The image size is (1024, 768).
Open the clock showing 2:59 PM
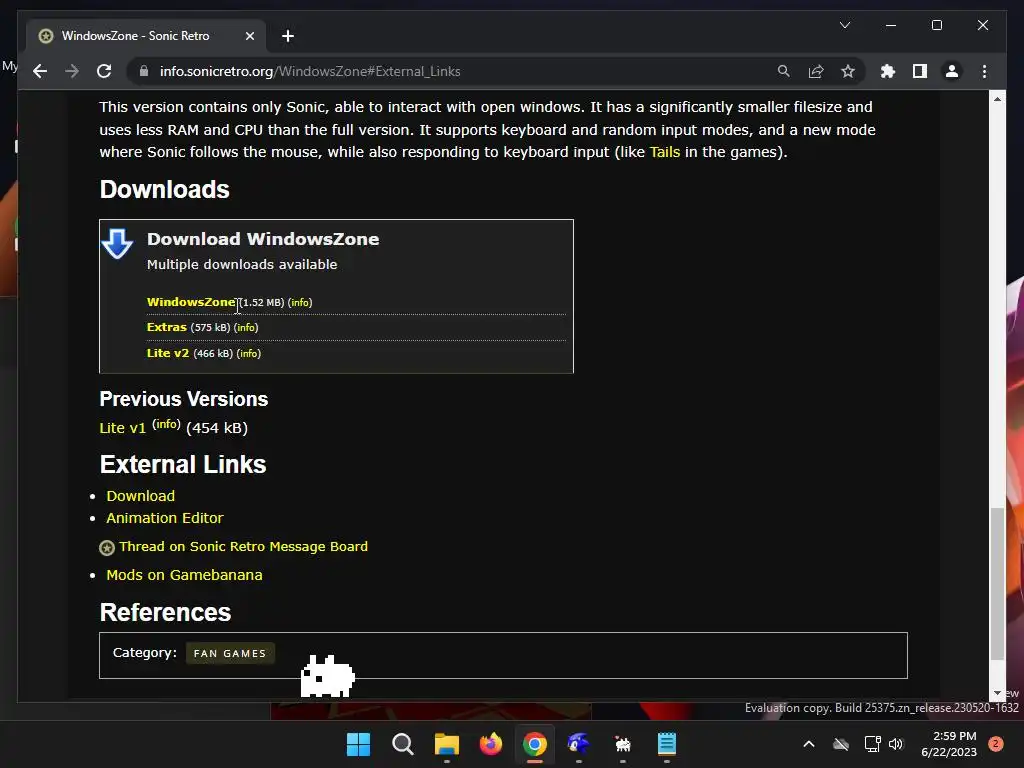coord(949,744)
